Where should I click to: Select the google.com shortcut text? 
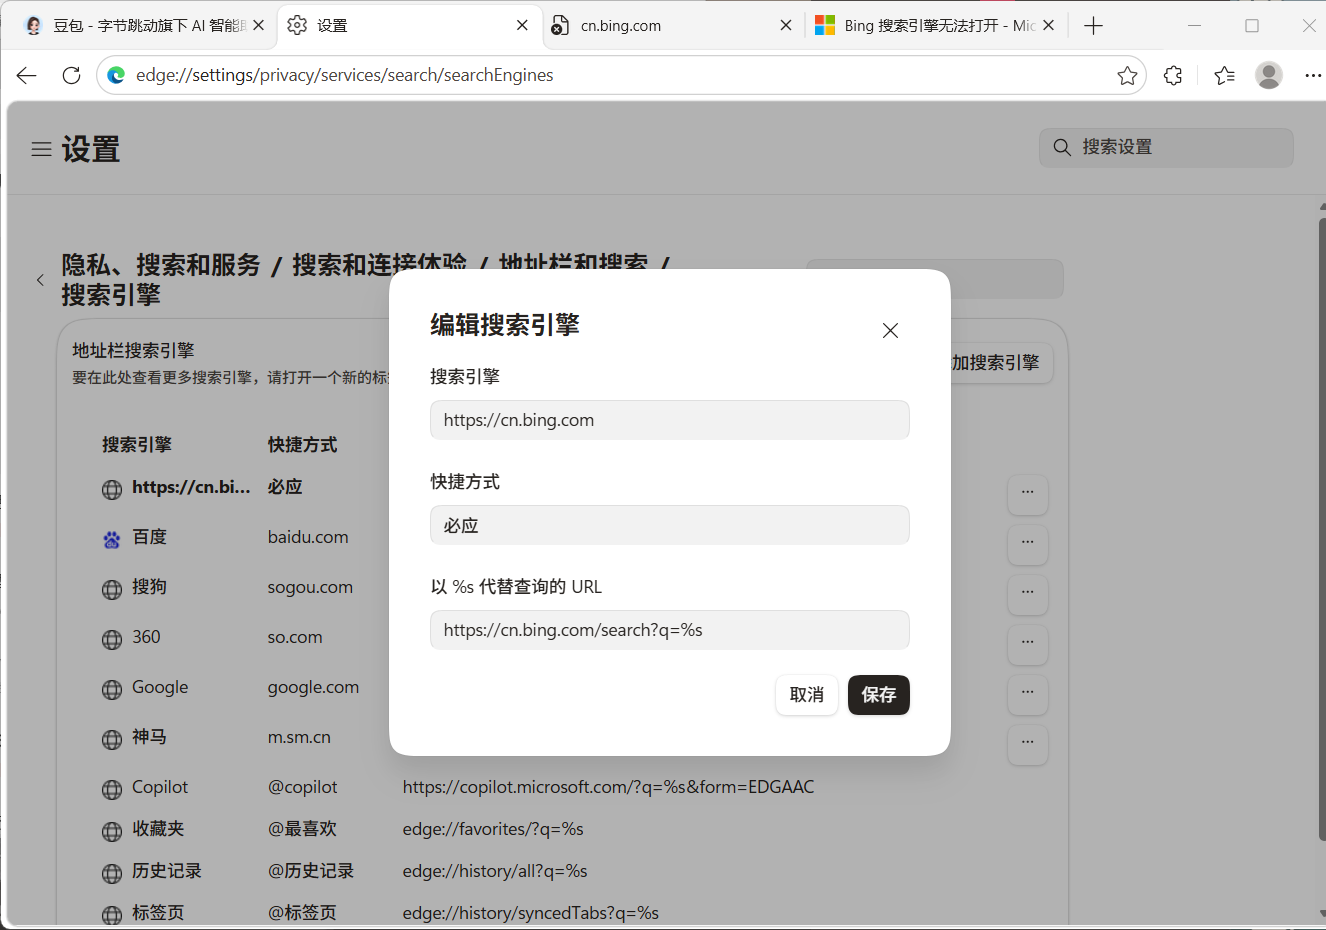point(313,687)
